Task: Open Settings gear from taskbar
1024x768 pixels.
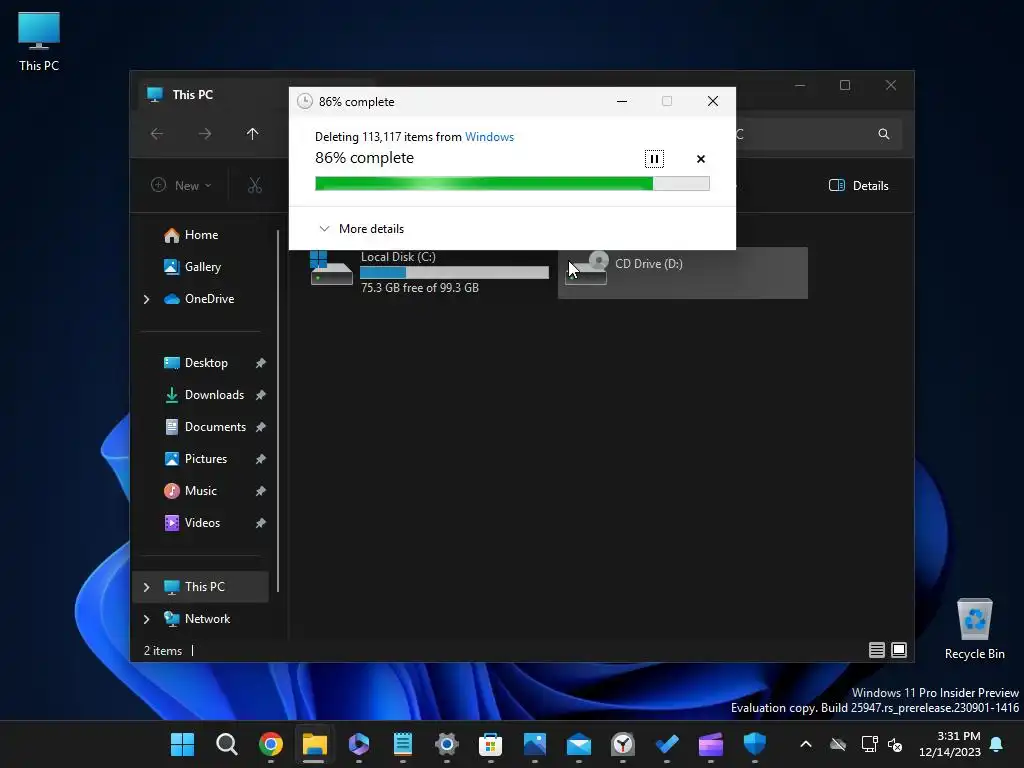Action: (447, 744)
